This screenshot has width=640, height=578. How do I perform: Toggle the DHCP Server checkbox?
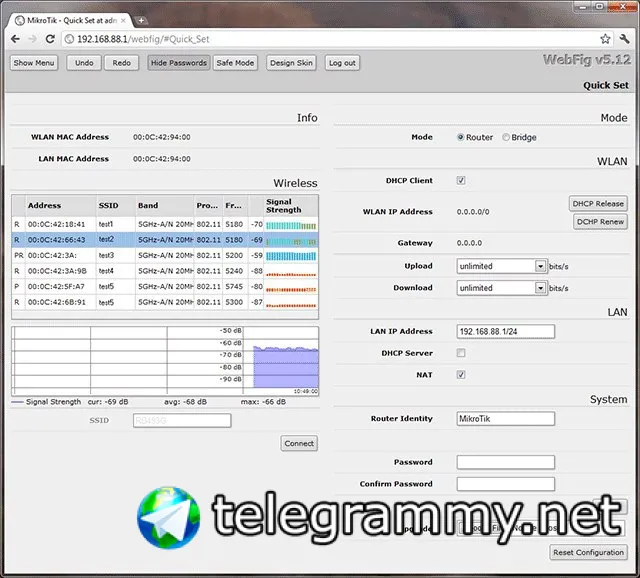click(x=461, y=353)
